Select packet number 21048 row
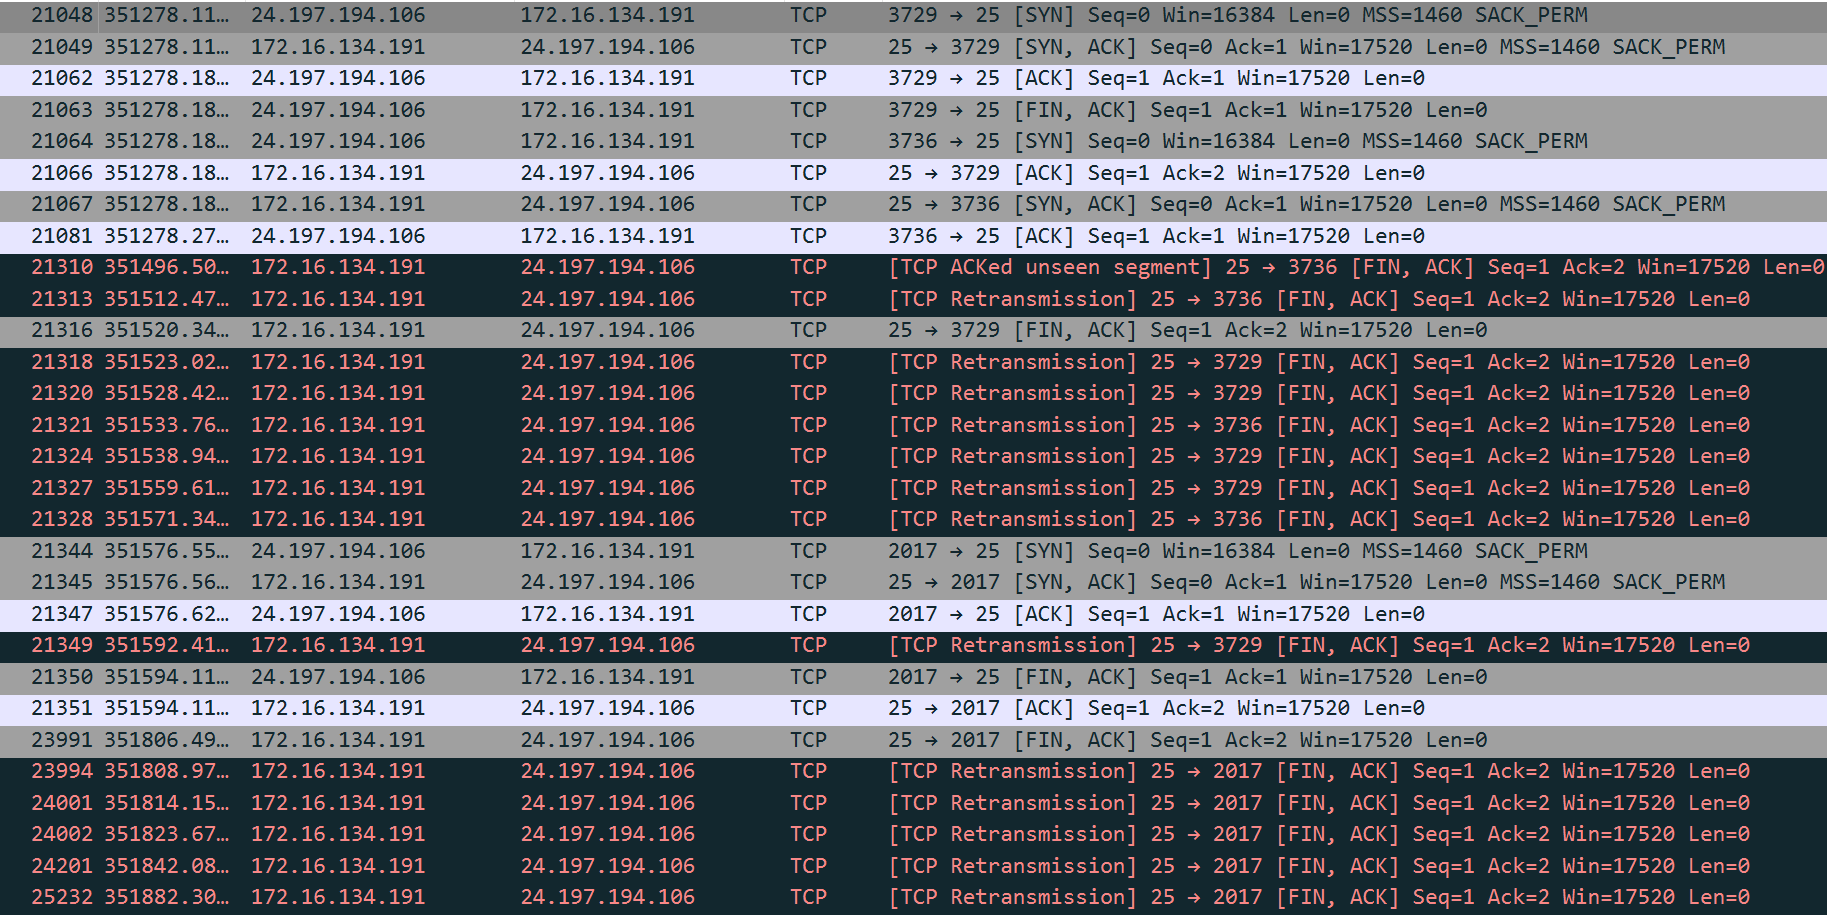The width and height of the screenshot is (1827, 917). (913, 15)
